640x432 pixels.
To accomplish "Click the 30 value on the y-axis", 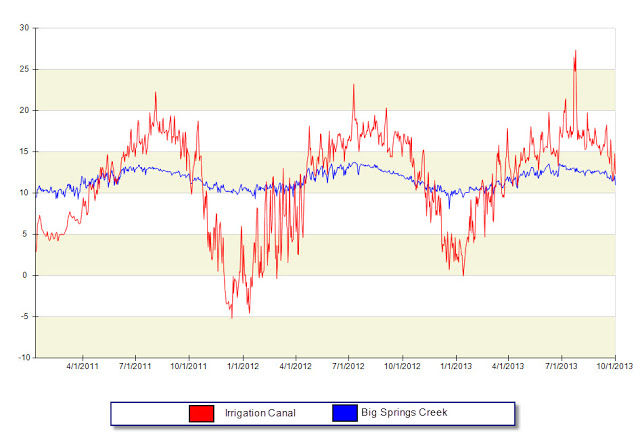I will pyautogui.click(x=24, y=28).
